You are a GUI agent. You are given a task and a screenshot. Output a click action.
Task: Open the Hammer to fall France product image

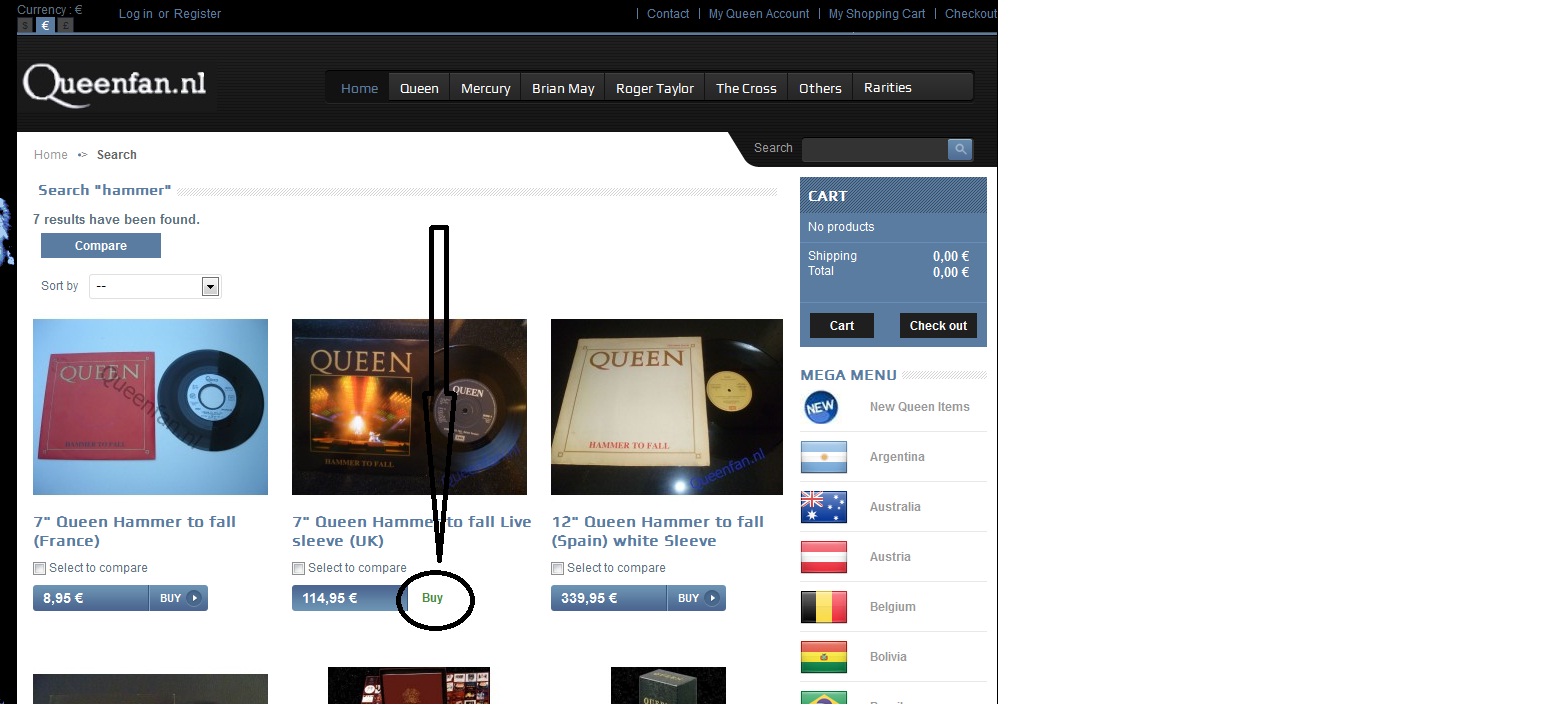point(150,407)
